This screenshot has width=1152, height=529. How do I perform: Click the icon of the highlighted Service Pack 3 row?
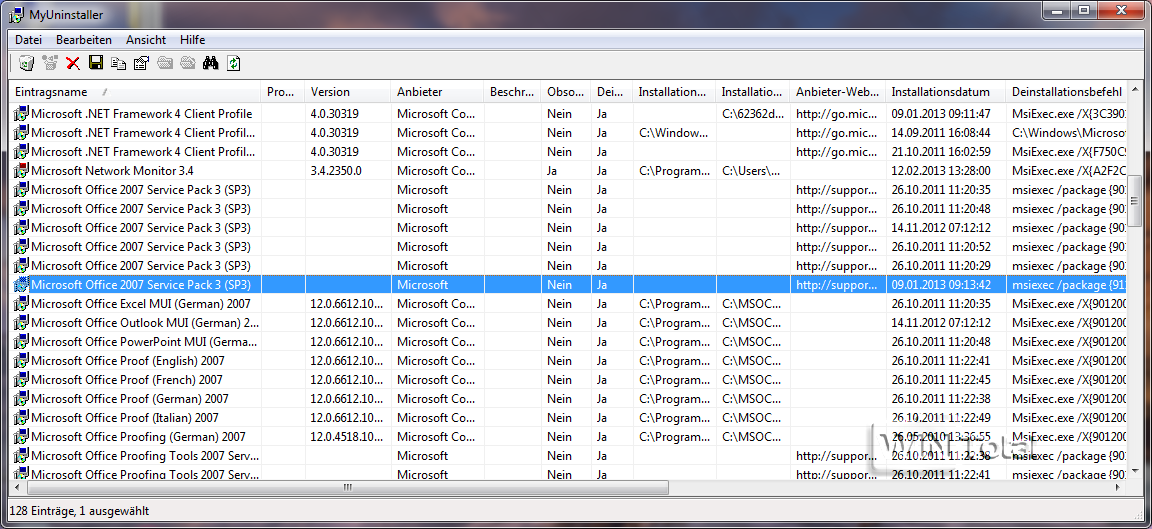21,284
